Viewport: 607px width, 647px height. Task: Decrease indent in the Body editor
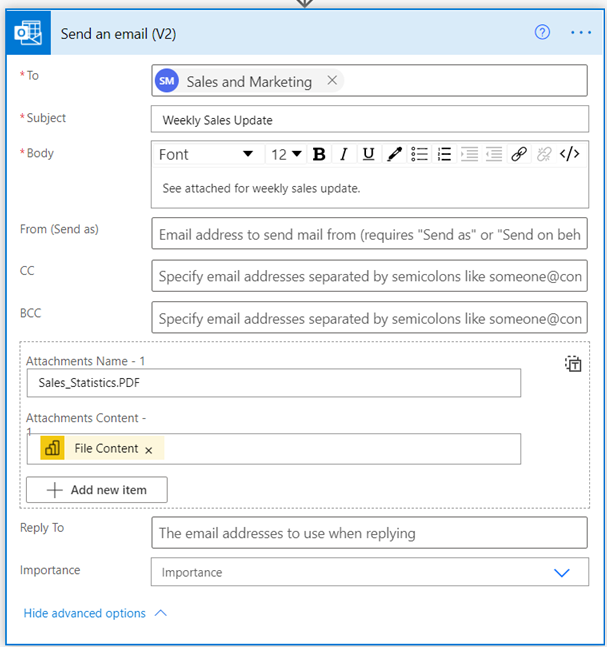494,154
